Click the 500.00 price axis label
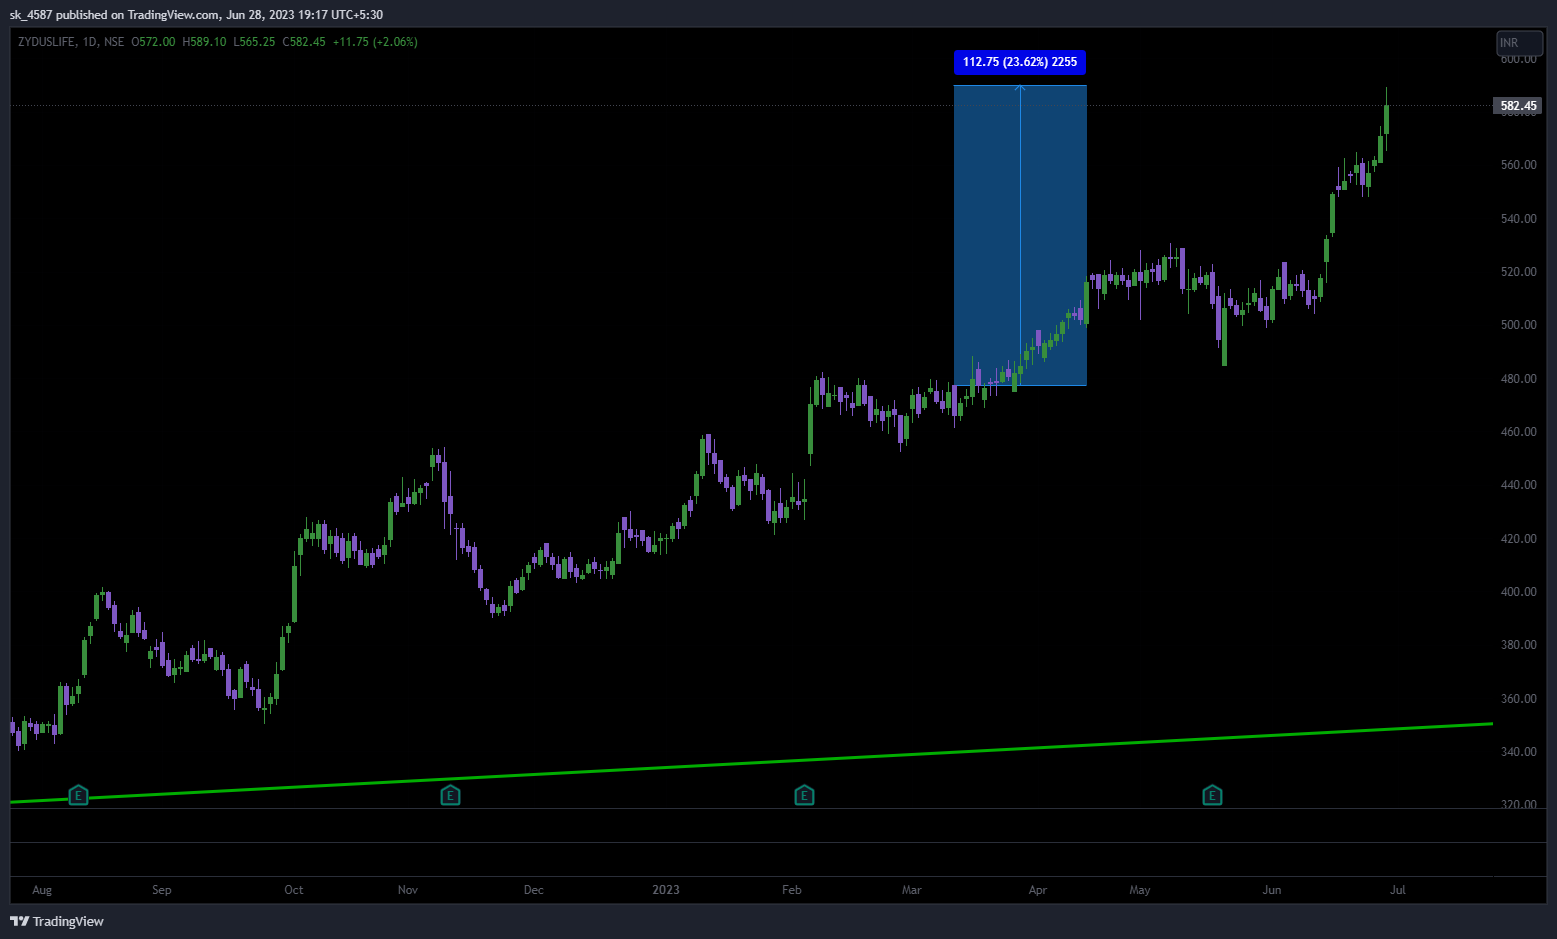Viewport: 1557px width, 939px height. coord(1518,325)
